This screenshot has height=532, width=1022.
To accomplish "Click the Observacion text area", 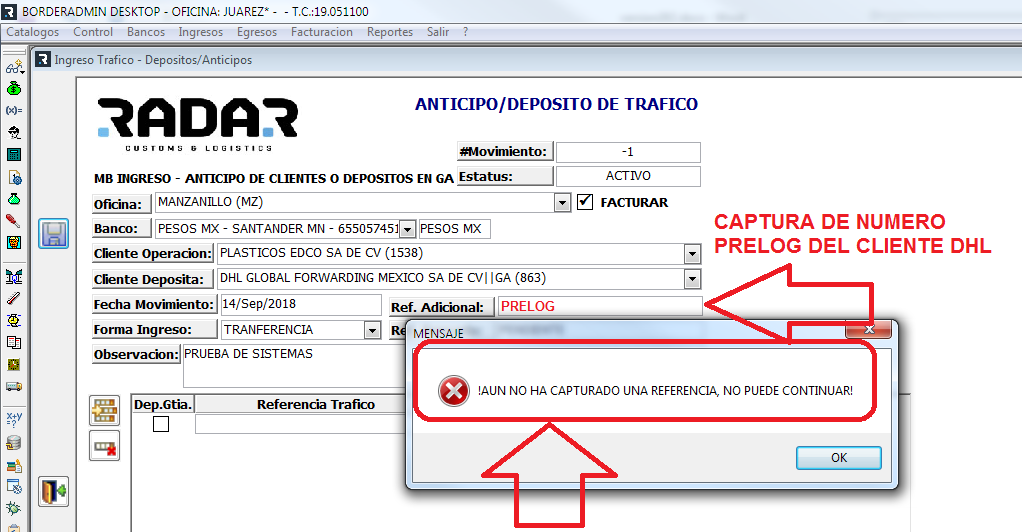I will click(x=295, y=366).
